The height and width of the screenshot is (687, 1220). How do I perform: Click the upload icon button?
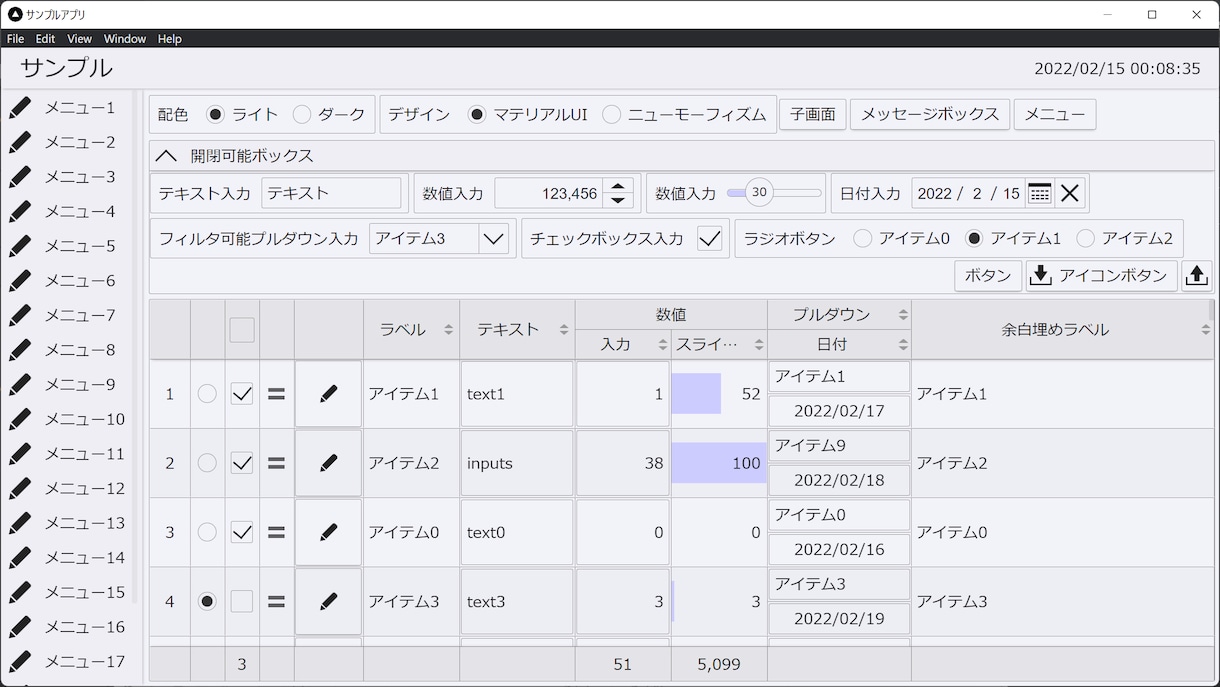tap(1197, 276)
